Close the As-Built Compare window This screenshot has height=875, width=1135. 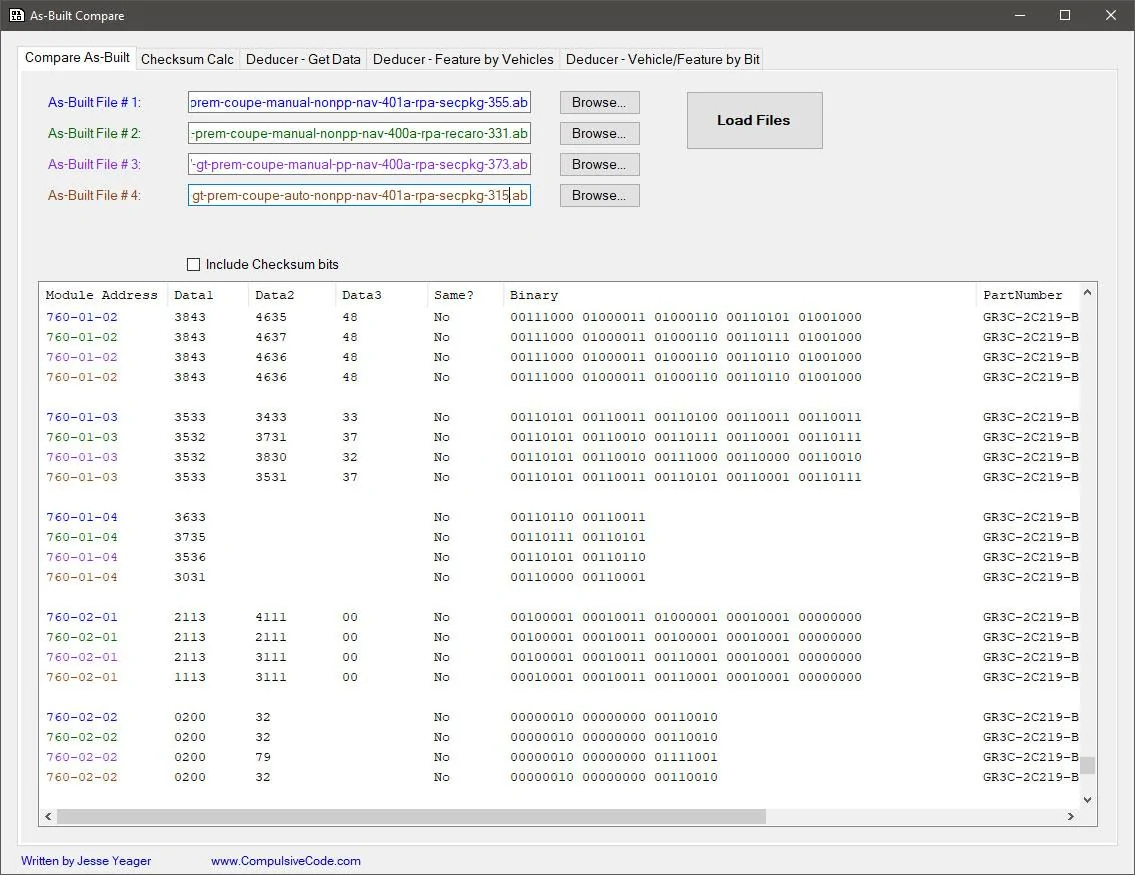[x=1110, y=15]
